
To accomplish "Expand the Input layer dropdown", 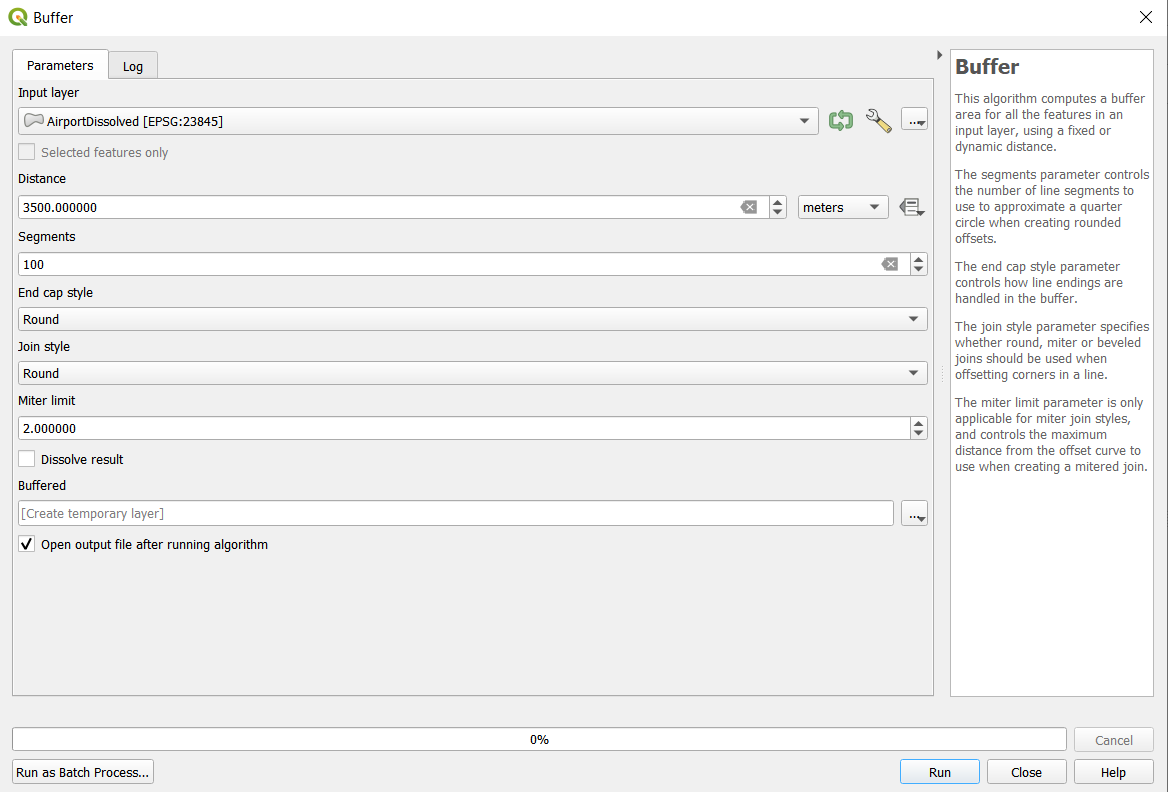I will (804, 121).
